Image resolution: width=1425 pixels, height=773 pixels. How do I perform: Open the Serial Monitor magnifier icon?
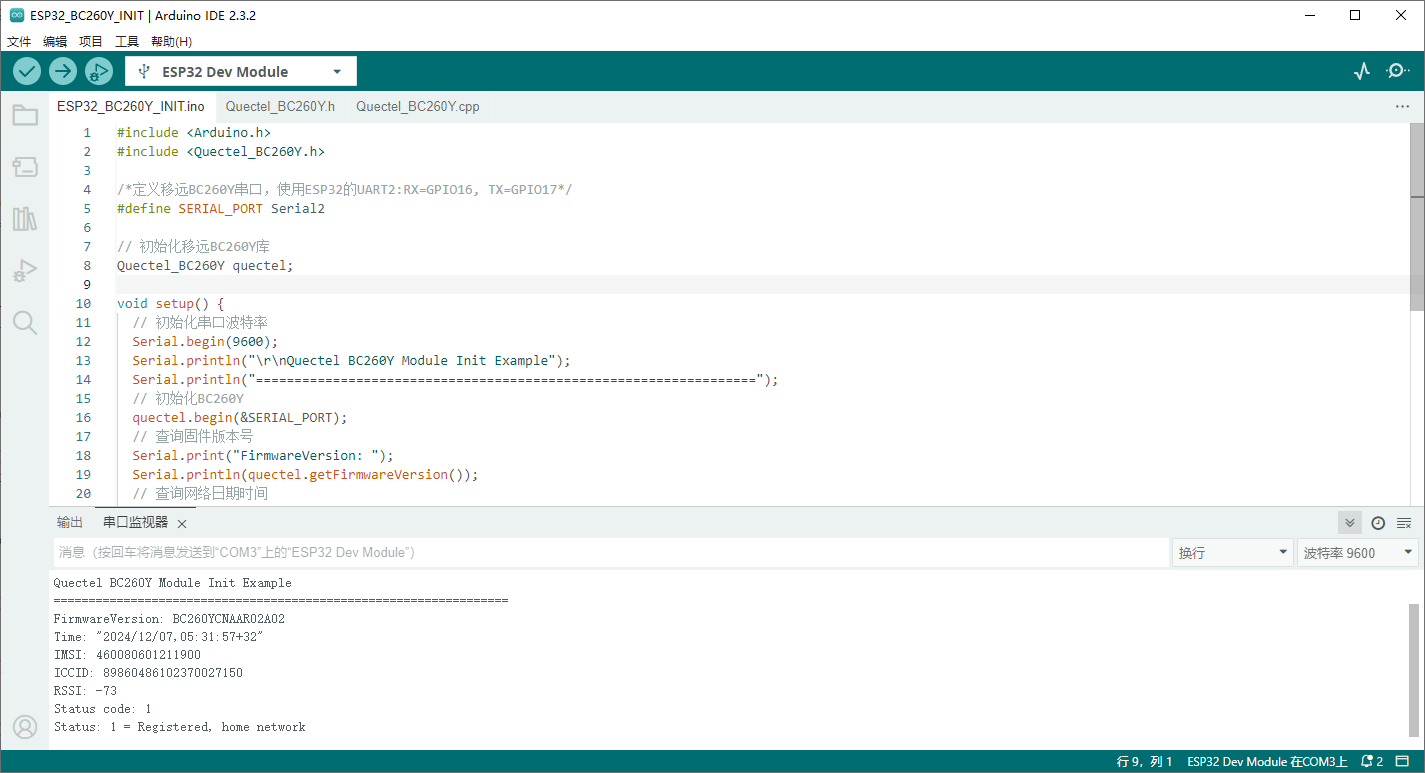click(x=1397, y=71)
